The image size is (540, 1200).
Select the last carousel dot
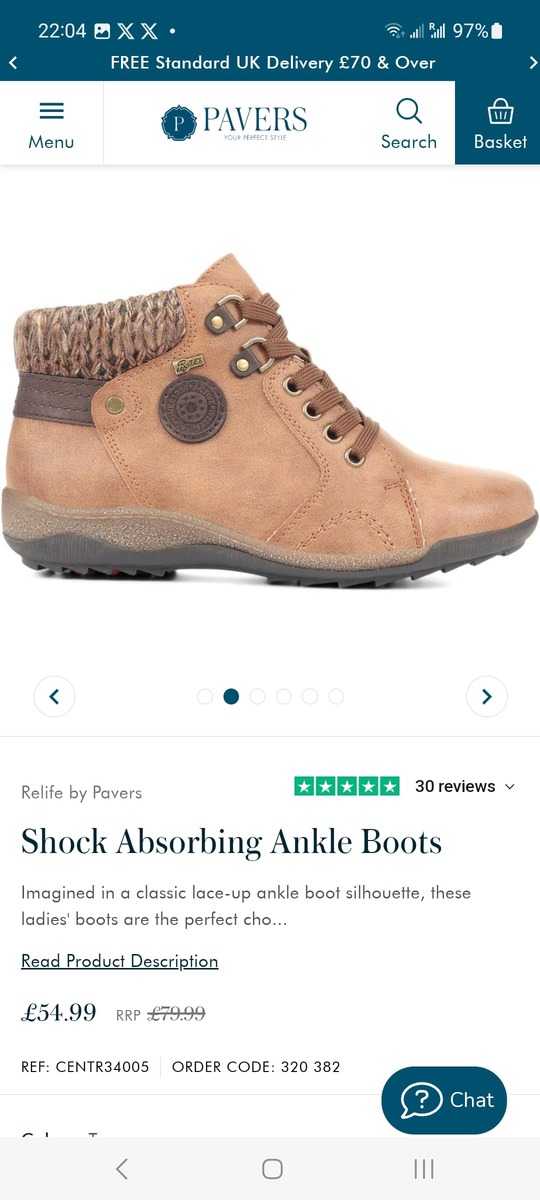pyautogui.click(x=336, y=696)
